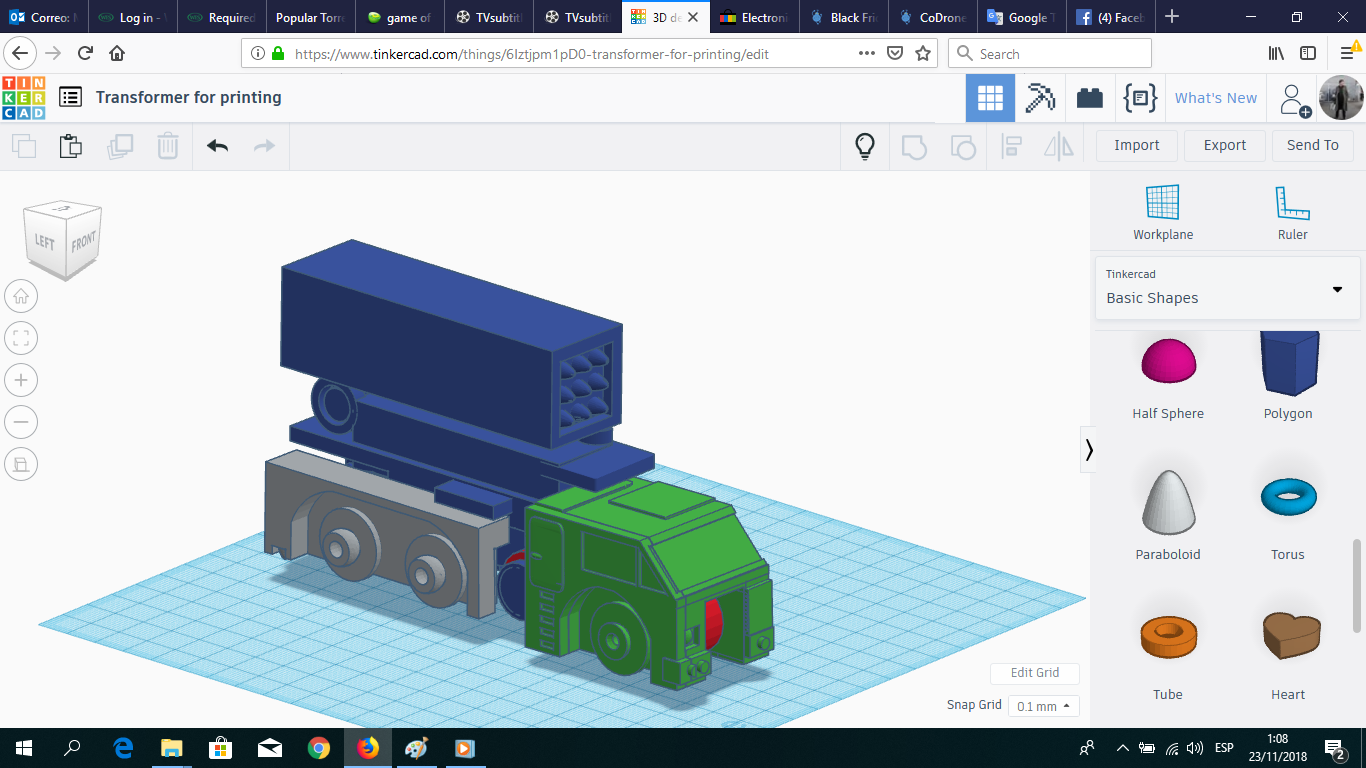Open the designs list icon beside the title

click(x=70, y=97)
